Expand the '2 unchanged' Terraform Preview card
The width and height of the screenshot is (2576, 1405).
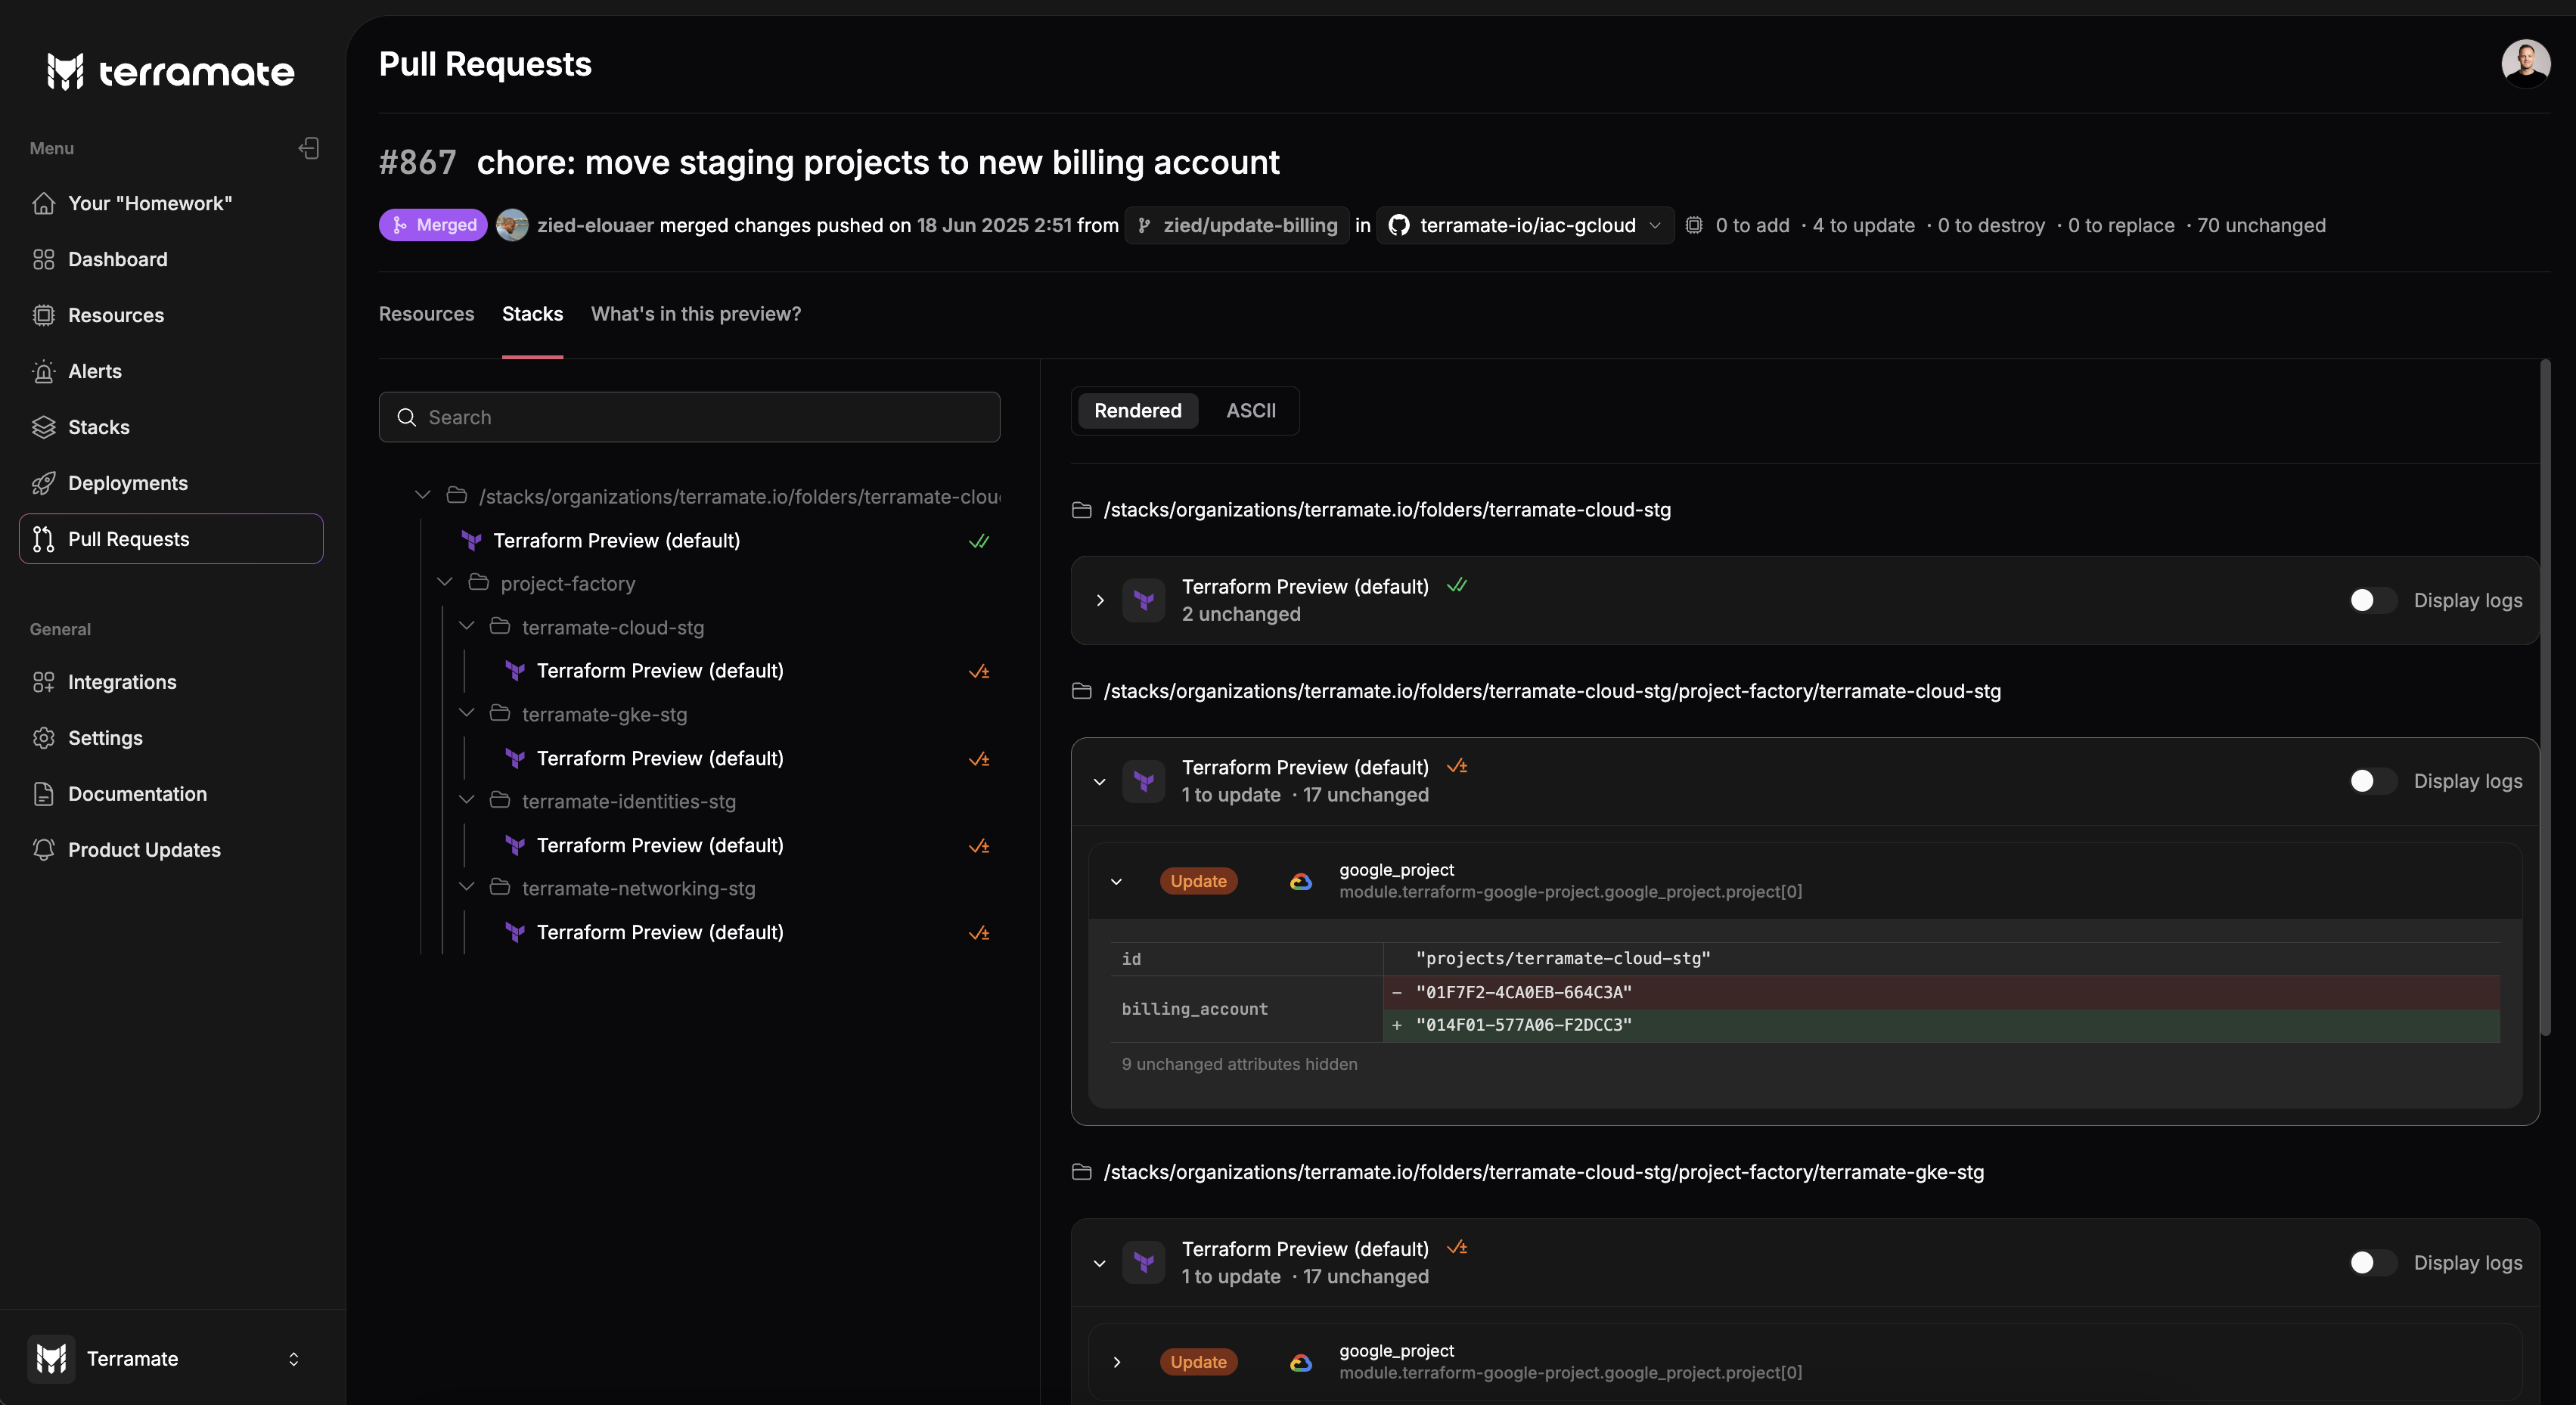point(1100,600)
